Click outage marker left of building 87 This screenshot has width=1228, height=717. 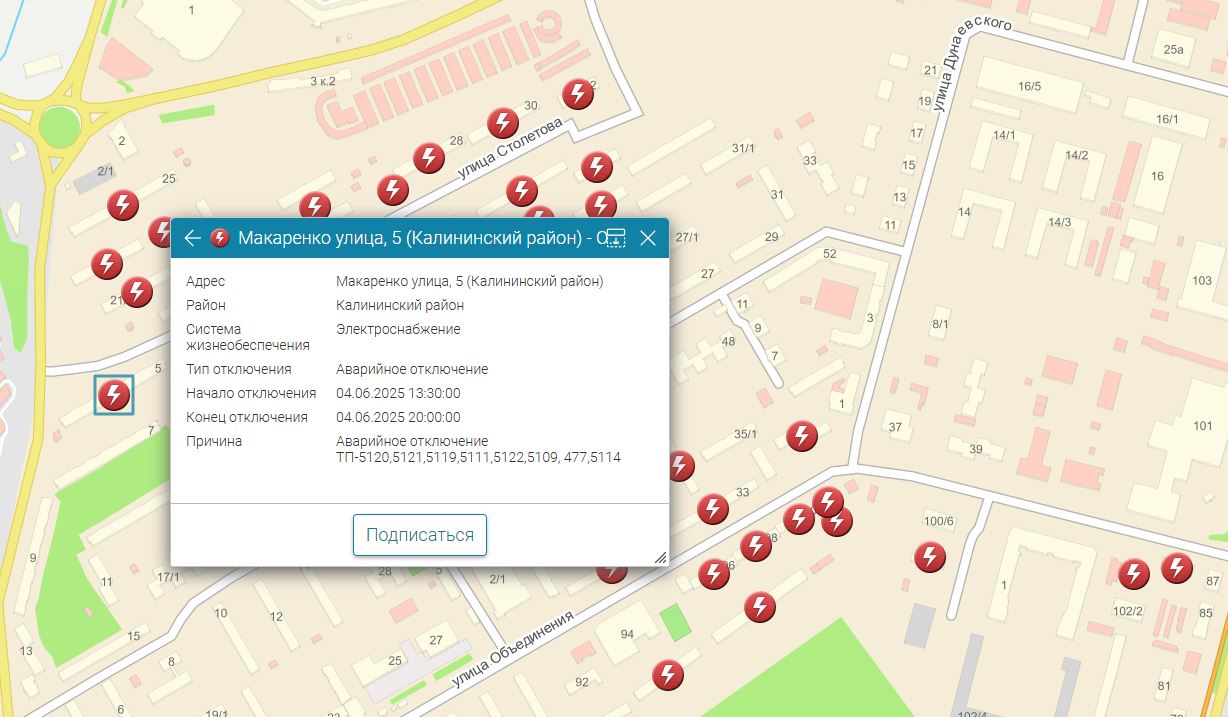tap(1176, 568)
